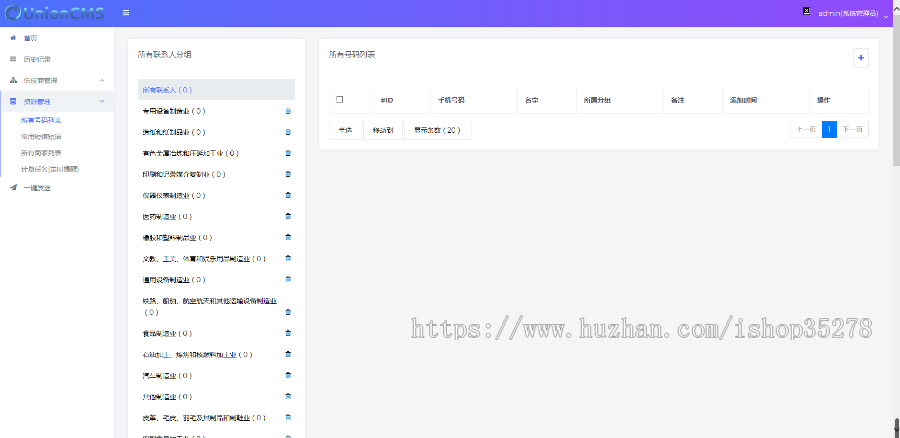The width and height of the screenshot is (900, 438).
Task: Go to 首页 in the sidebar
Action: pos(30,38)
